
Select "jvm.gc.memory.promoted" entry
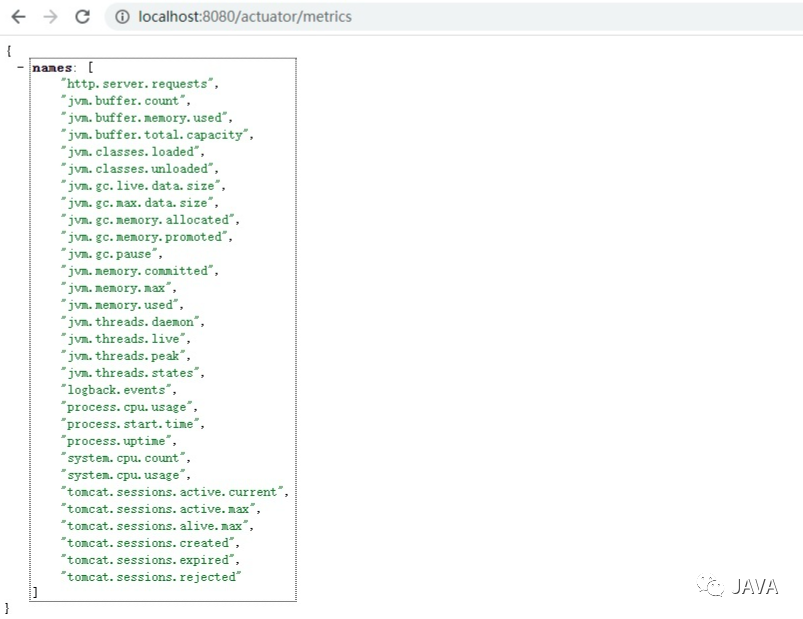[x=144, y=237]
